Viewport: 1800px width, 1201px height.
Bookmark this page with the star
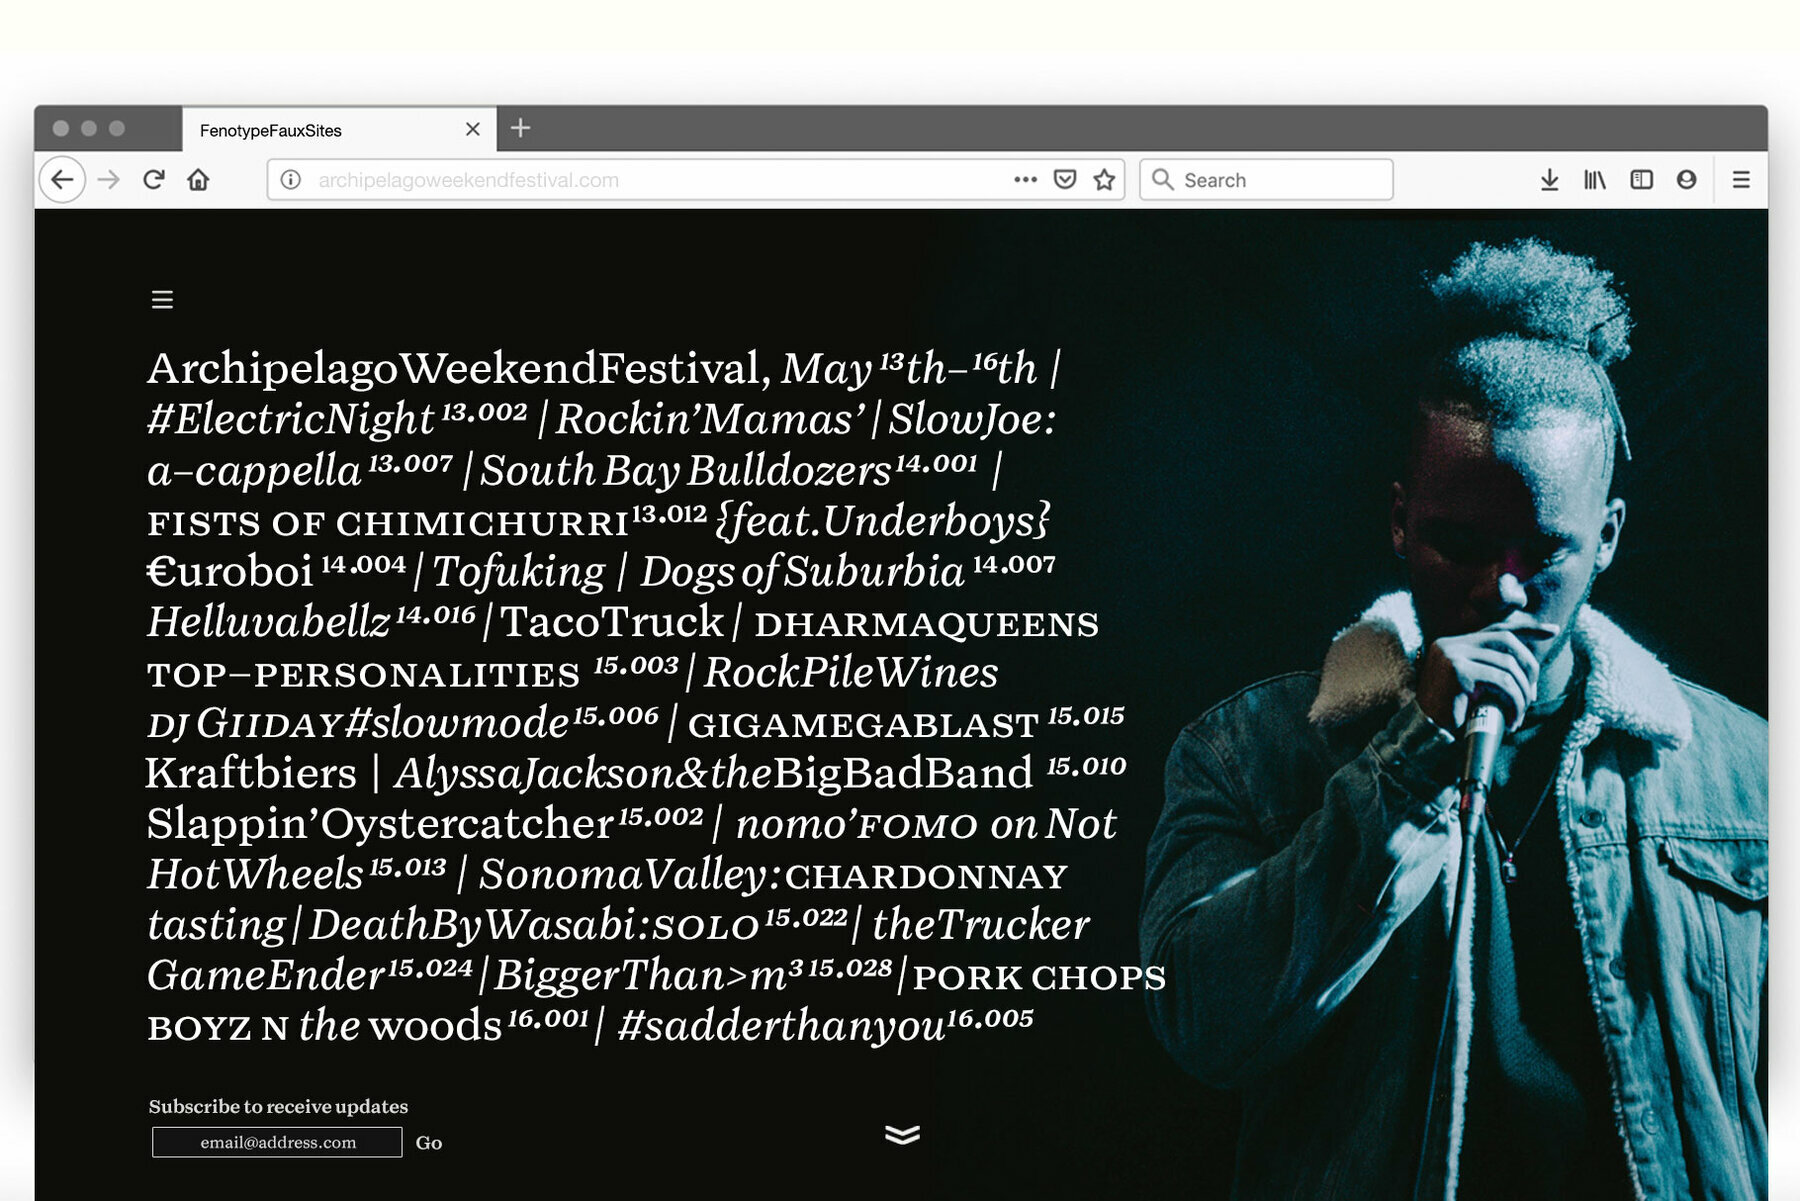point(1104,180)
